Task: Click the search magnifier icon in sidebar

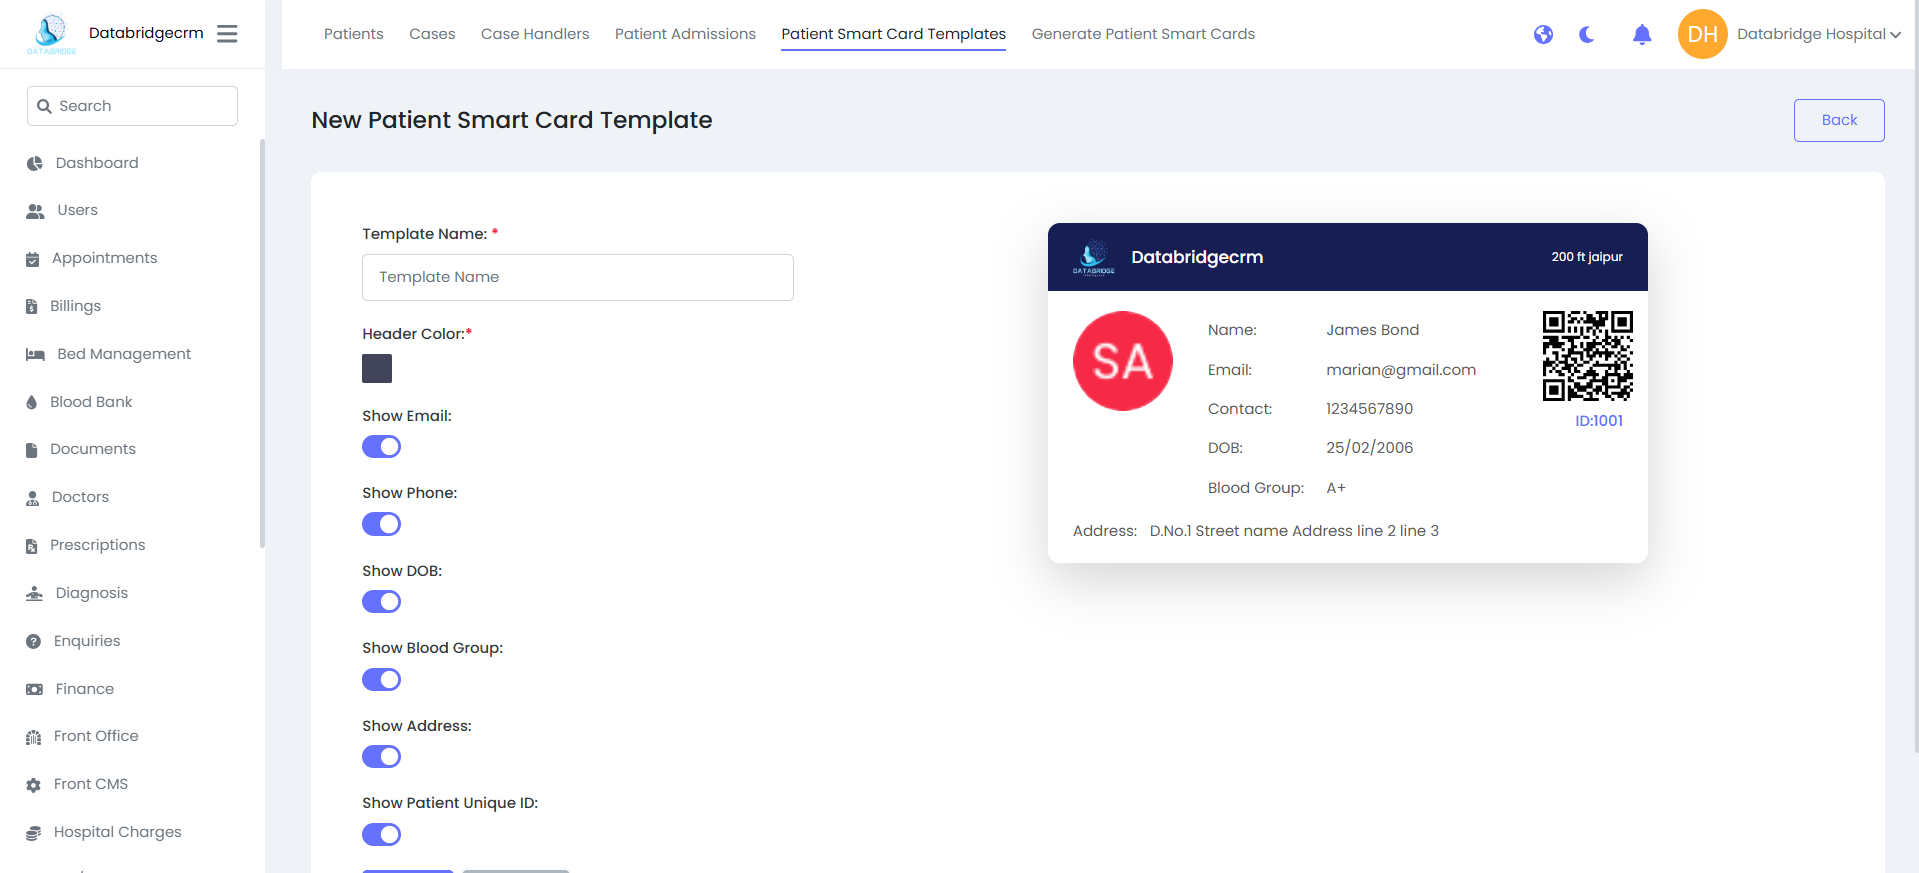Action: point(44,106)
